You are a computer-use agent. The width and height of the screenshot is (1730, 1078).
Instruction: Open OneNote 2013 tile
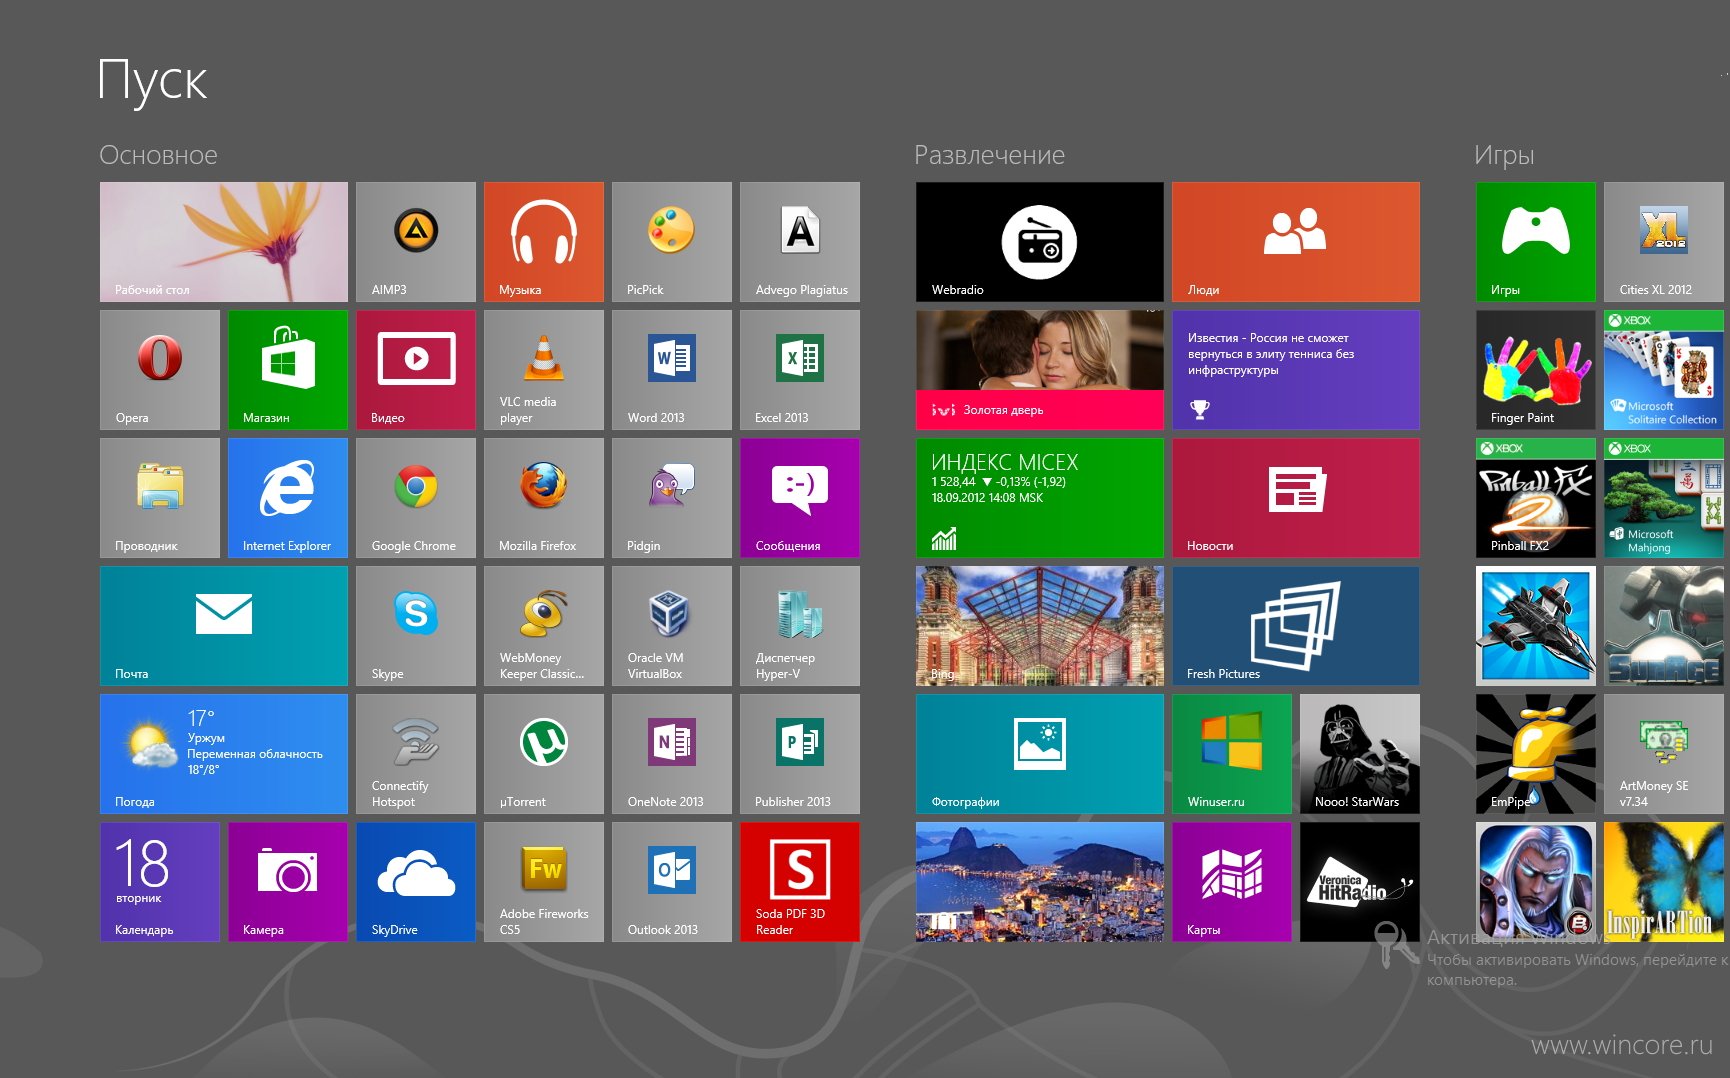tap(672, 754)
